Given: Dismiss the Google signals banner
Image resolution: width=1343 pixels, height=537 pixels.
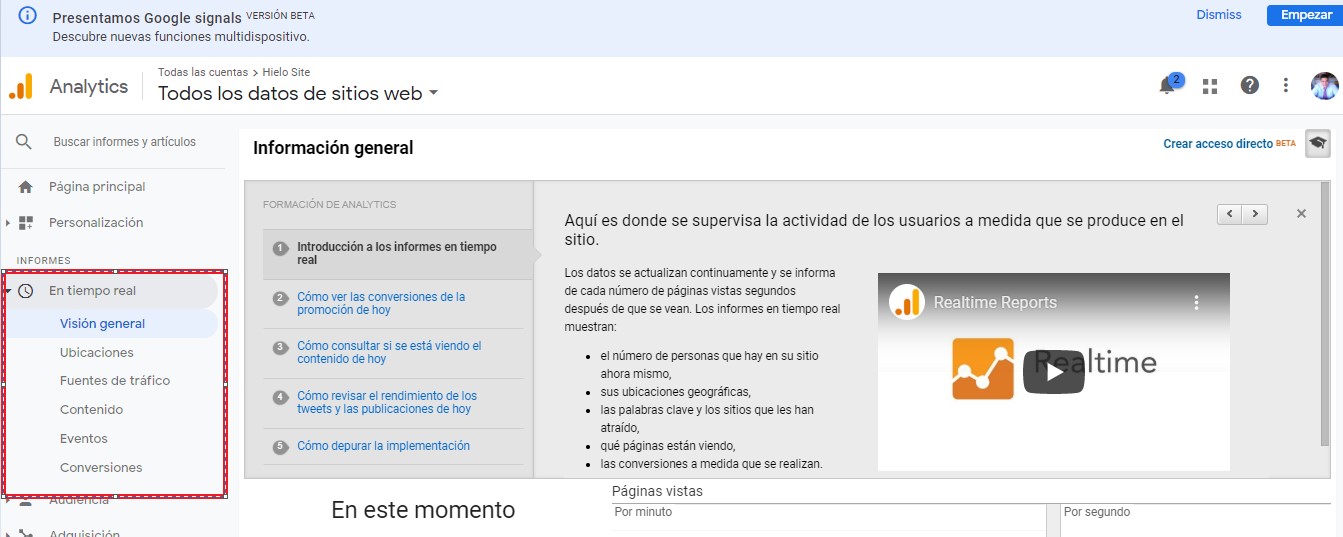Looking at the screenshot, I should coord(1218,15).
